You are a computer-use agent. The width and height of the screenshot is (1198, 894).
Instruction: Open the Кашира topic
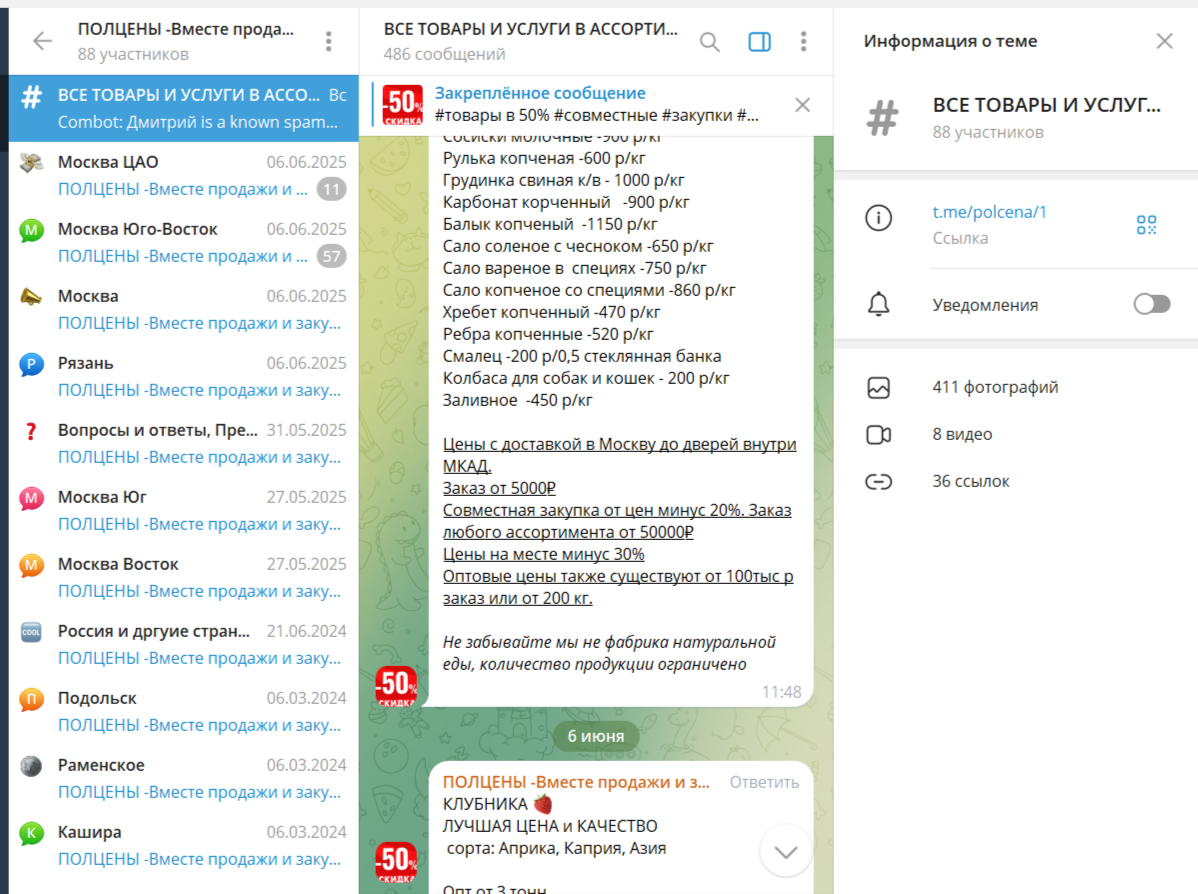tap(183, 846)
